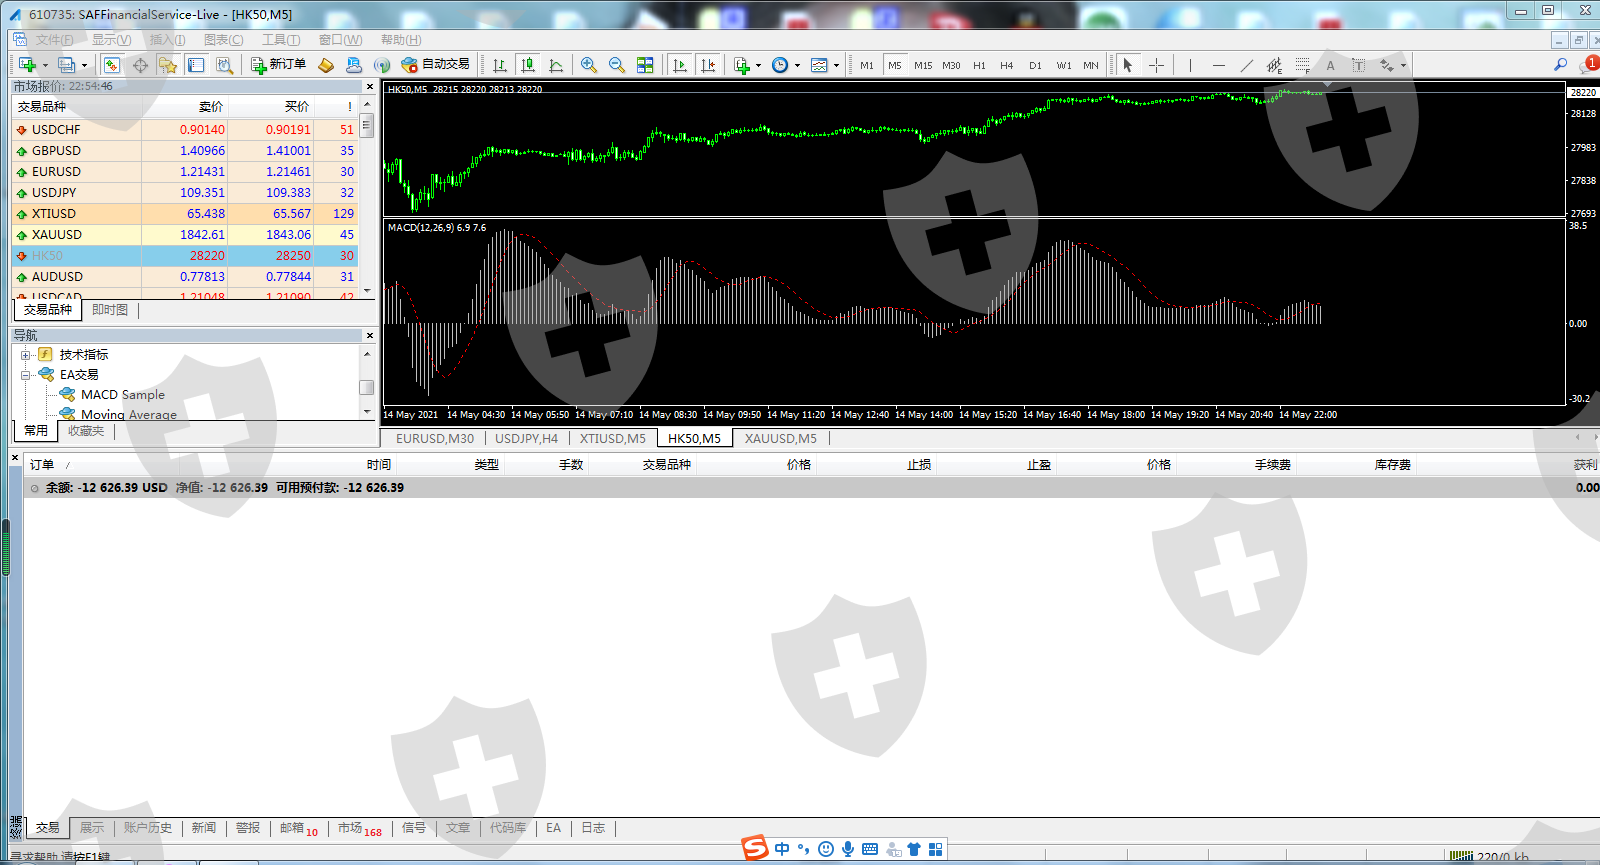
Task: Open the 显示 View menu
Action: [112, 40]
